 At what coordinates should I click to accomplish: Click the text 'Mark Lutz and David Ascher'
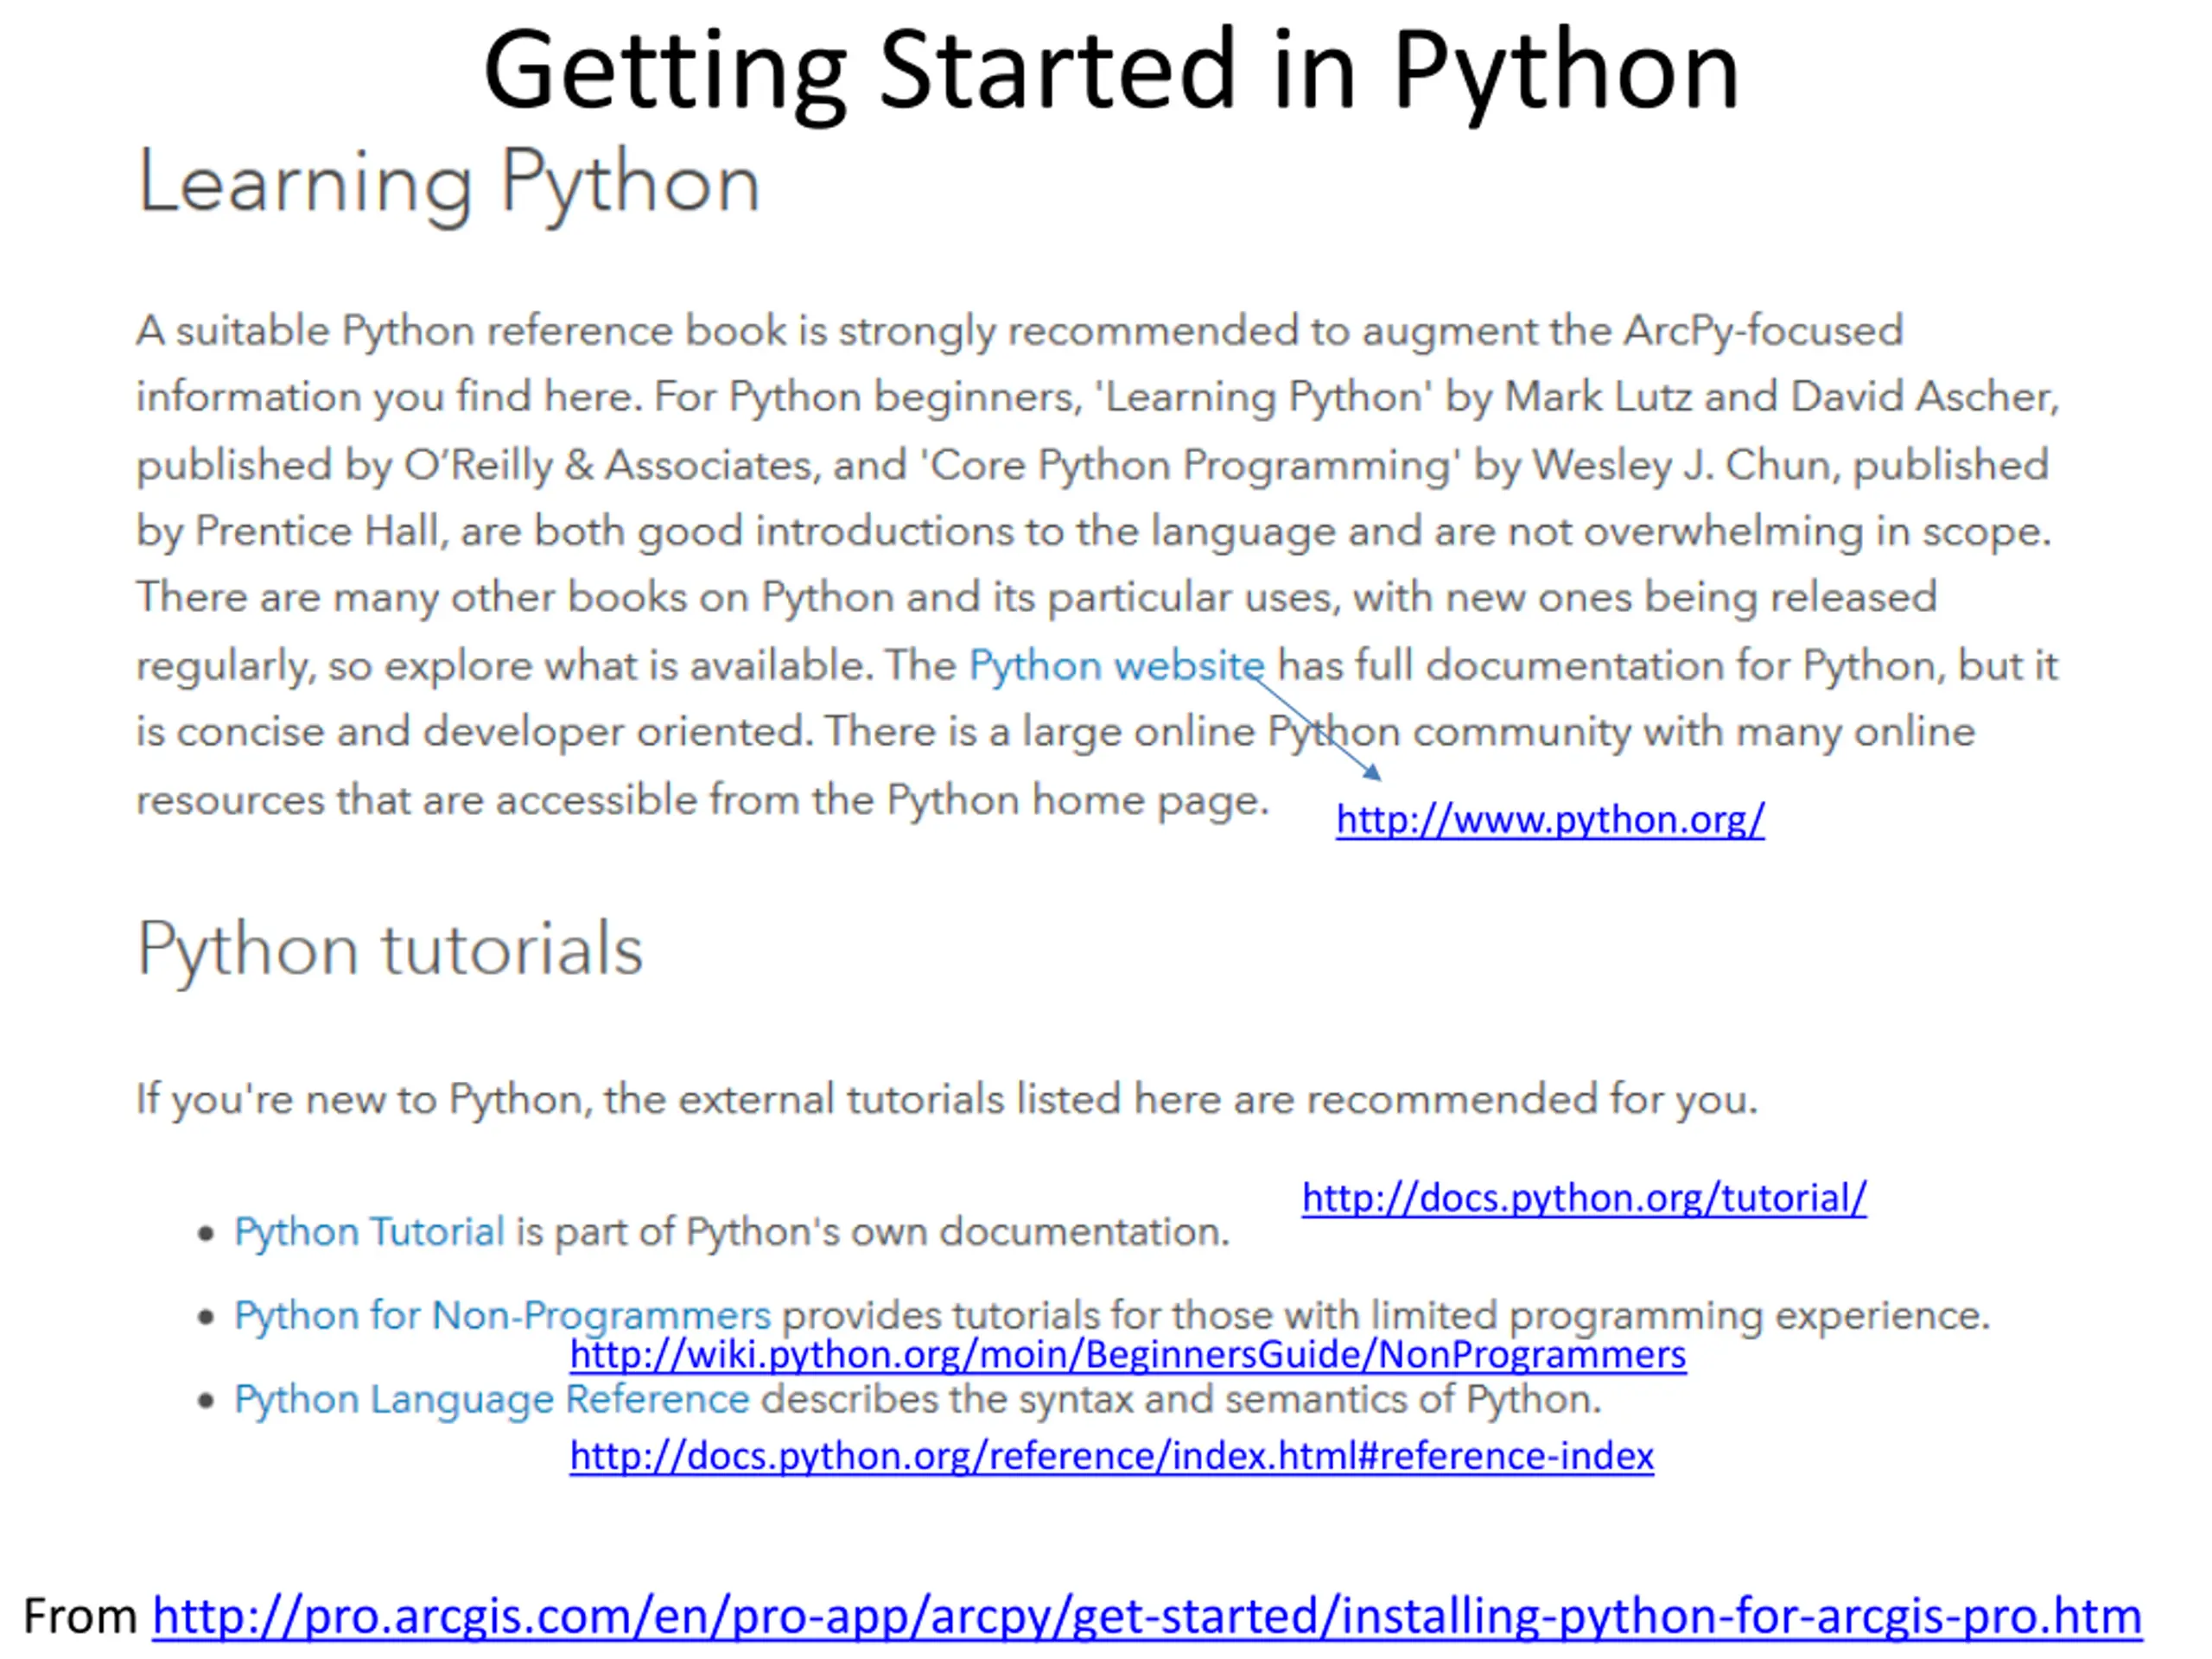[1779, 397]
